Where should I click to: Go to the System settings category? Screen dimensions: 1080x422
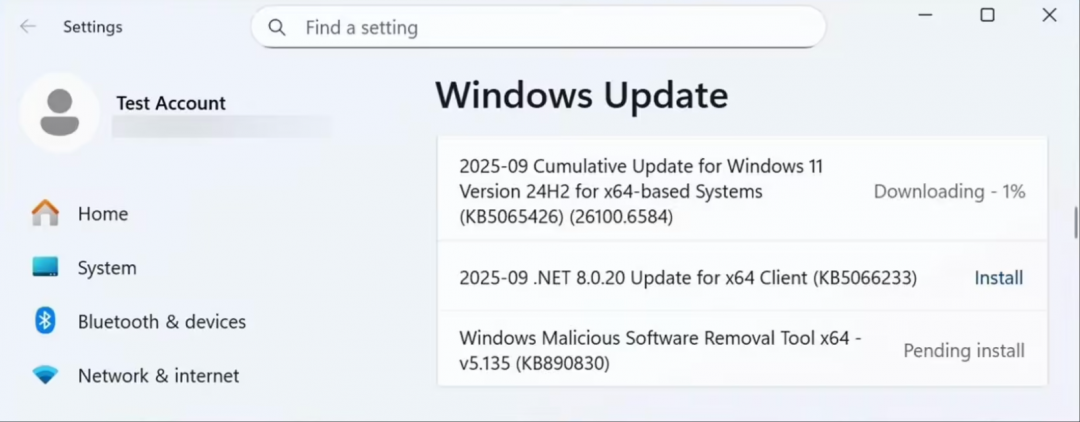pyautogui.click(x=107, y=268)
